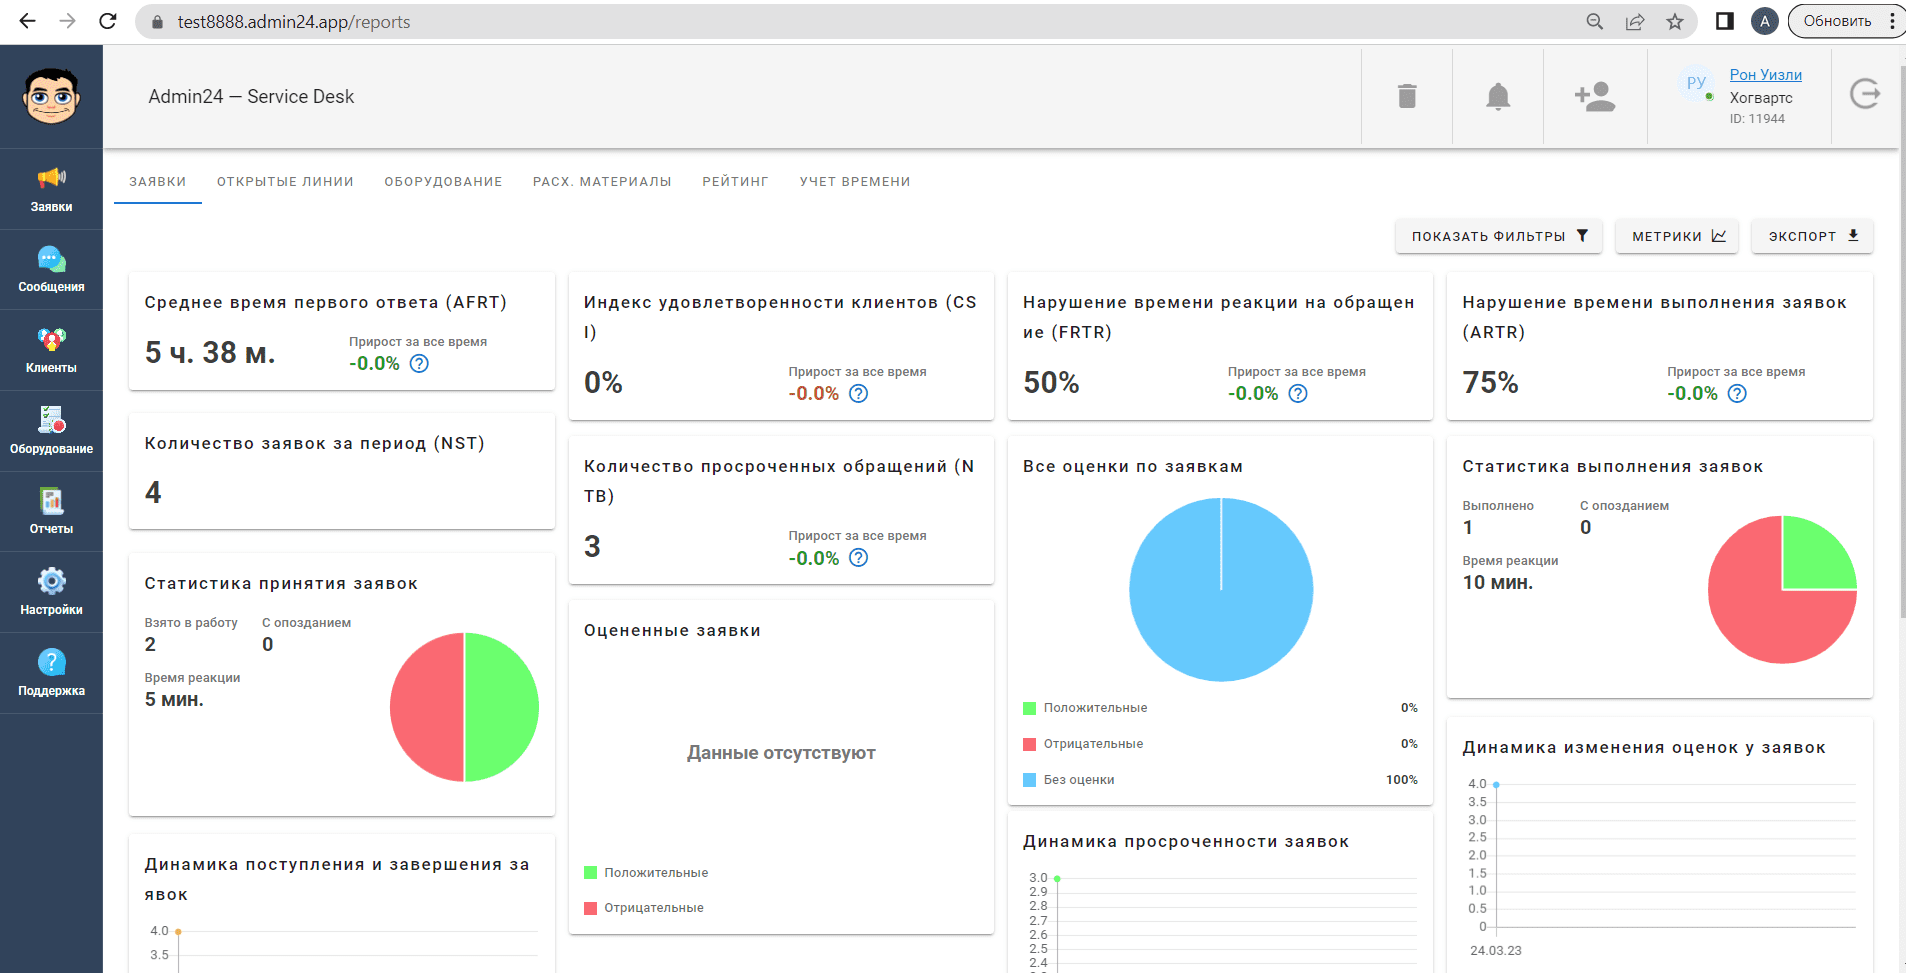The image size is (1906, 973).
Task: Toggle Положительные legend in Оцененные заявки
Action: [x=646, y=873]
